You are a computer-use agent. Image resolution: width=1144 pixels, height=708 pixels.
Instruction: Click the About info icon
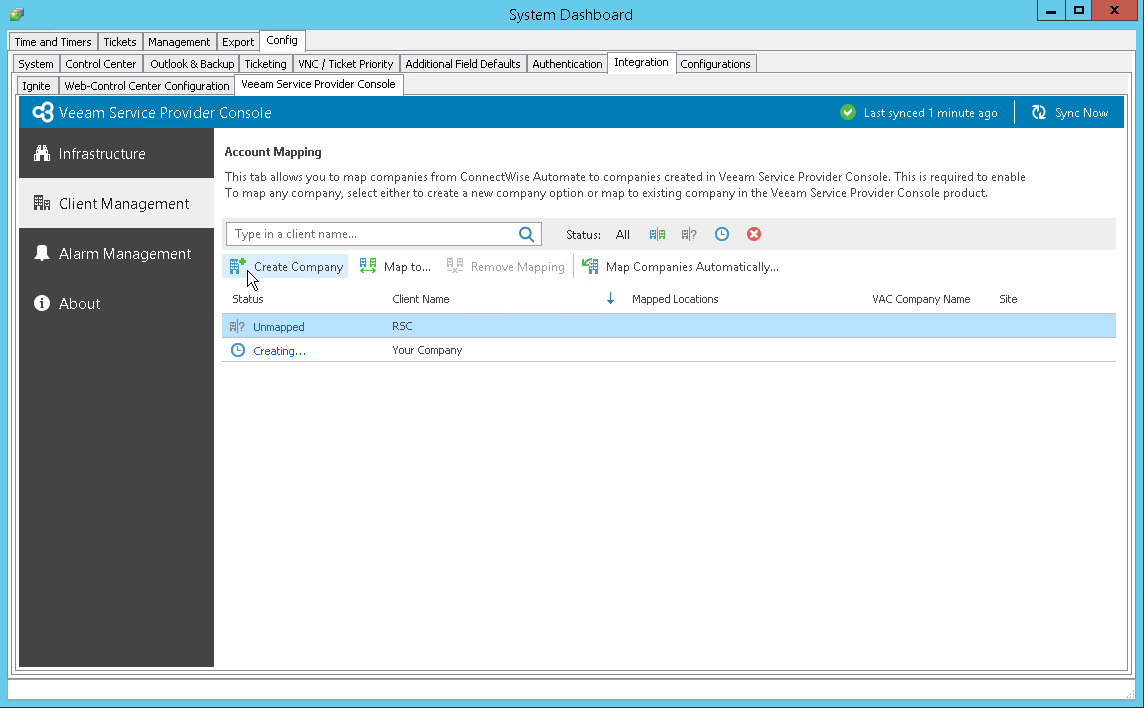coord(42,303)
